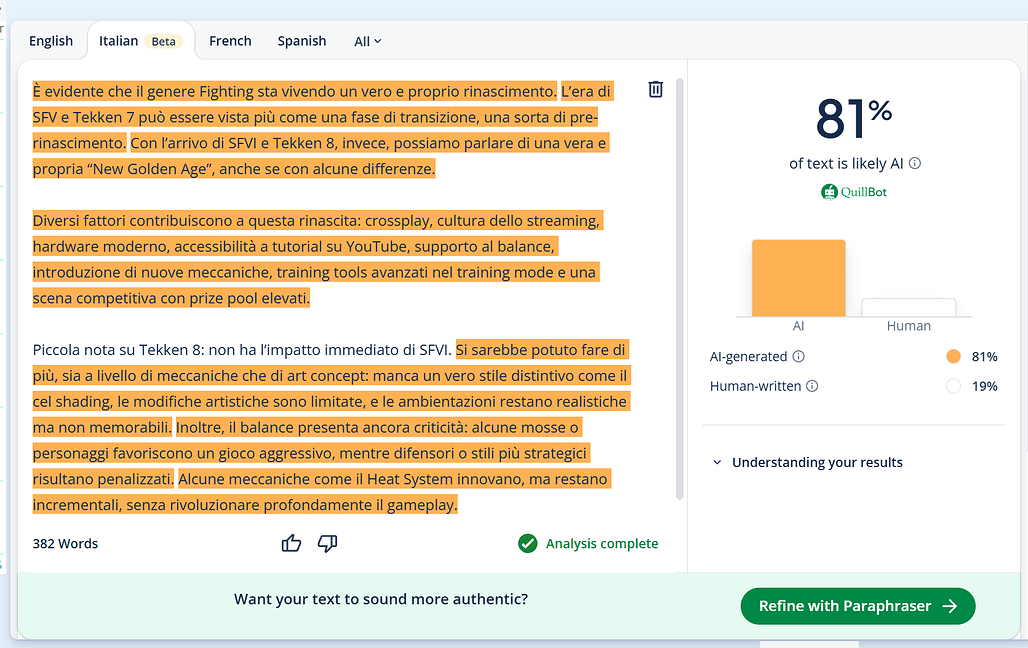Click the 'Beta' badge on Italian tab
The image size is (1028, 648).
[163, 41]
